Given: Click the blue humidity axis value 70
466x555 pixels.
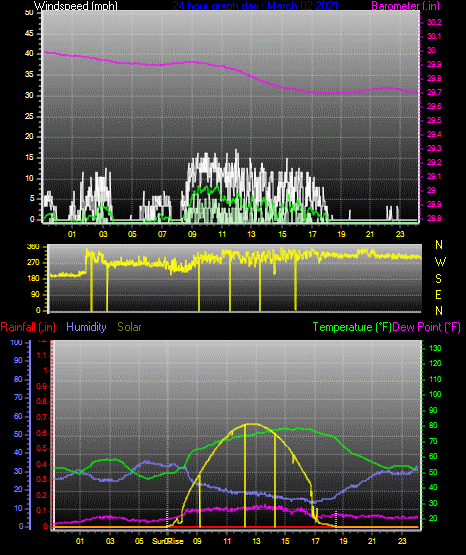Looking at the screenshot, I should click(x=18, y=397).
